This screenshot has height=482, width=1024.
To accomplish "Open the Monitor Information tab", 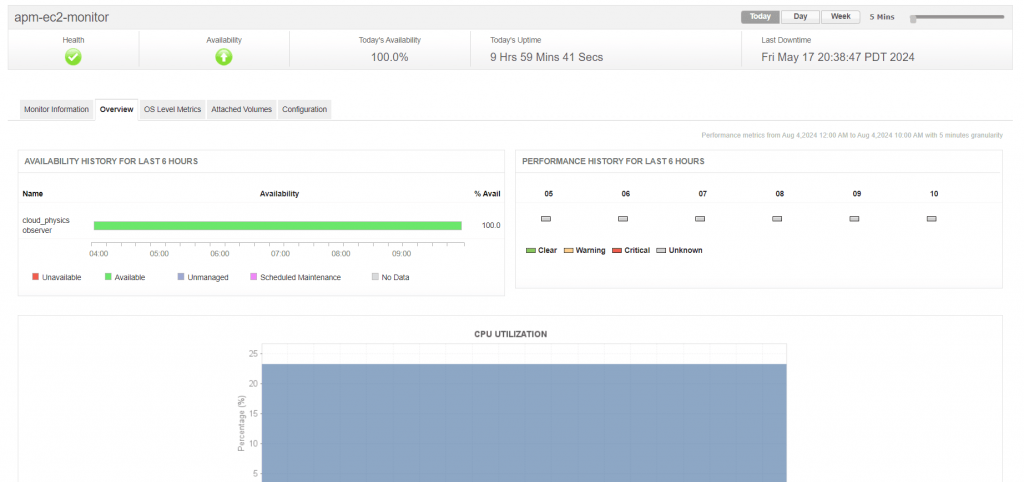I will tap(56, 109).
